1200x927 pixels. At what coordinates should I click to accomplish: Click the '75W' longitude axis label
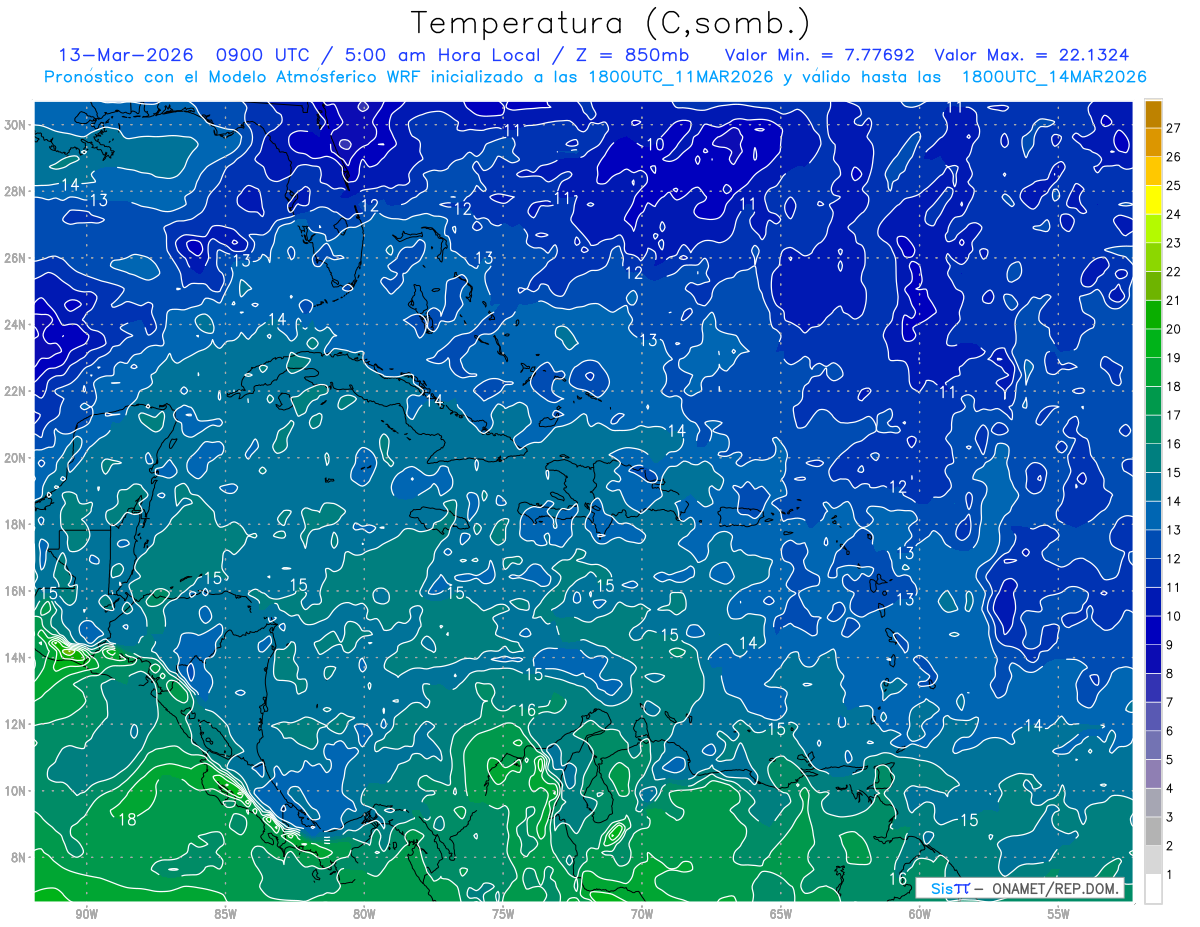click(503, 915)
